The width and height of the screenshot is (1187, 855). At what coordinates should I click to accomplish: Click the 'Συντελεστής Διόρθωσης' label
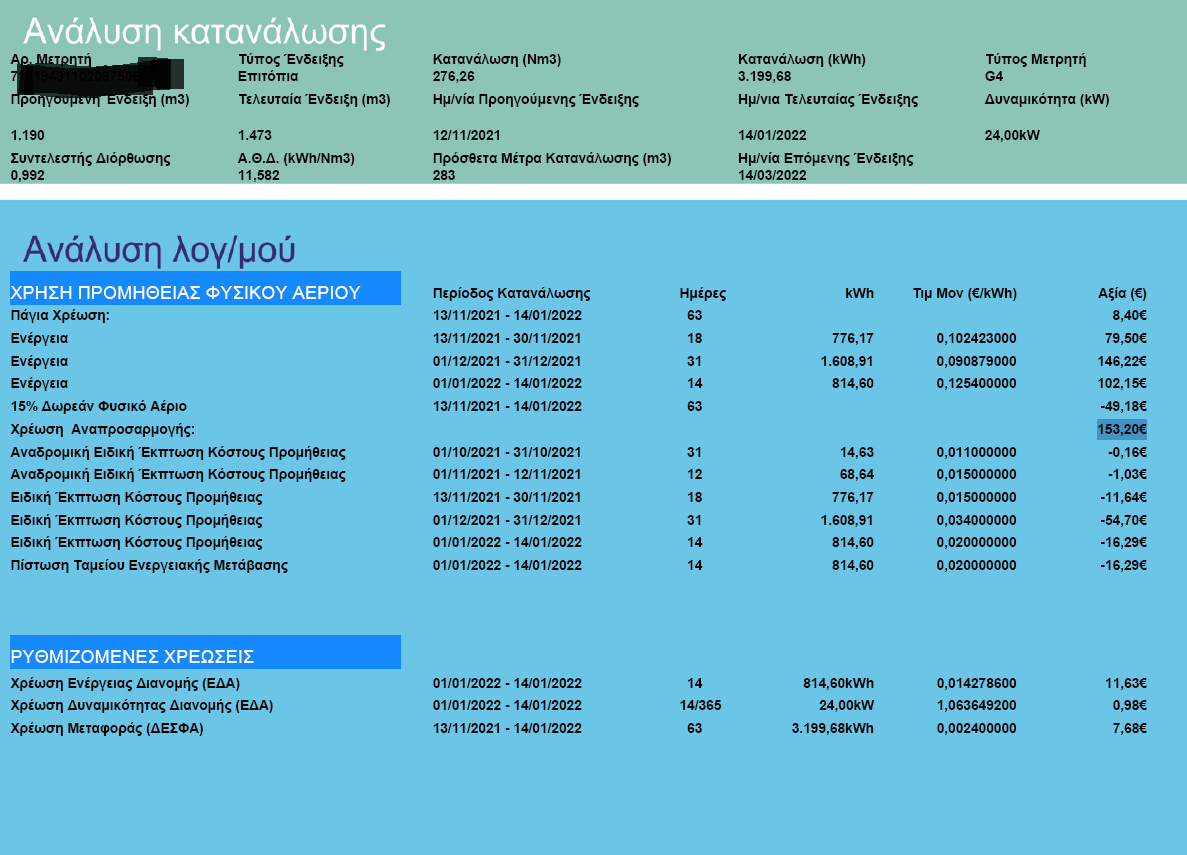tap(90, 158)
